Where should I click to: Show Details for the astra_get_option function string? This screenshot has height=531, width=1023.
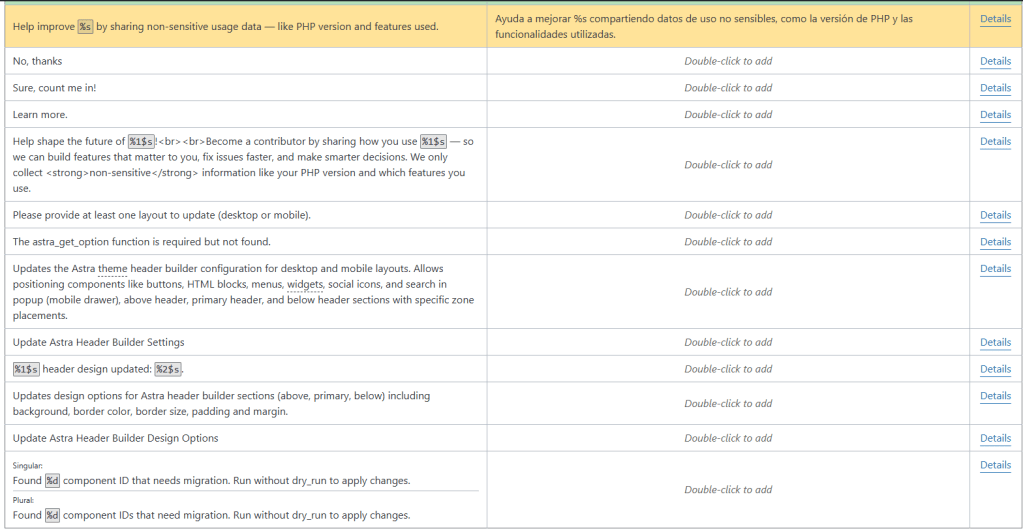pos(995,242)
